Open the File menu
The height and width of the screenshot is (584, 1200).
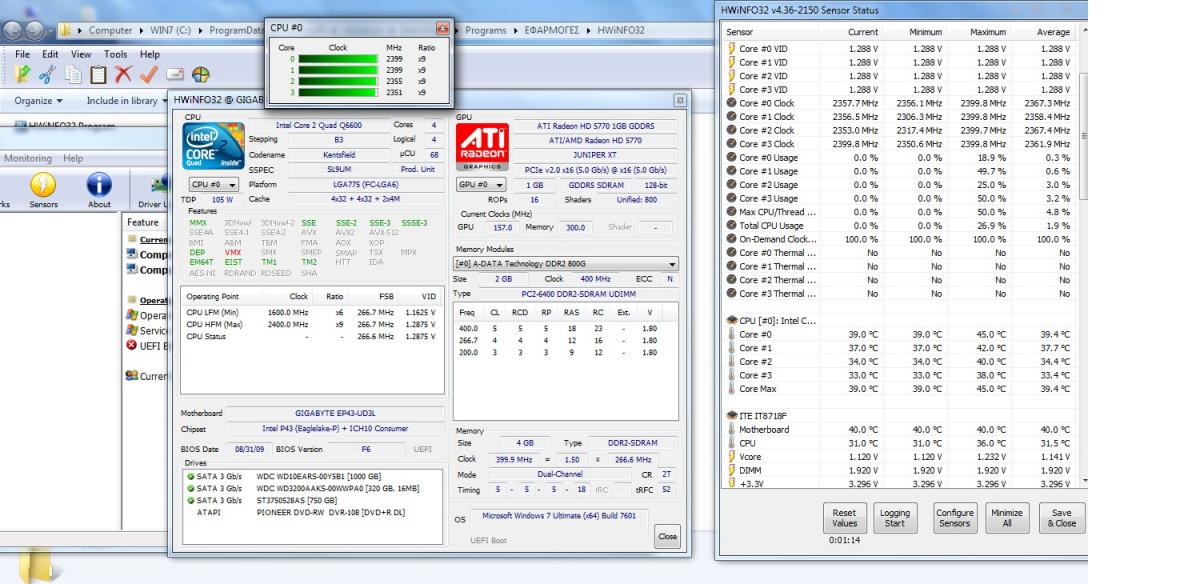(x=22, y=53)
